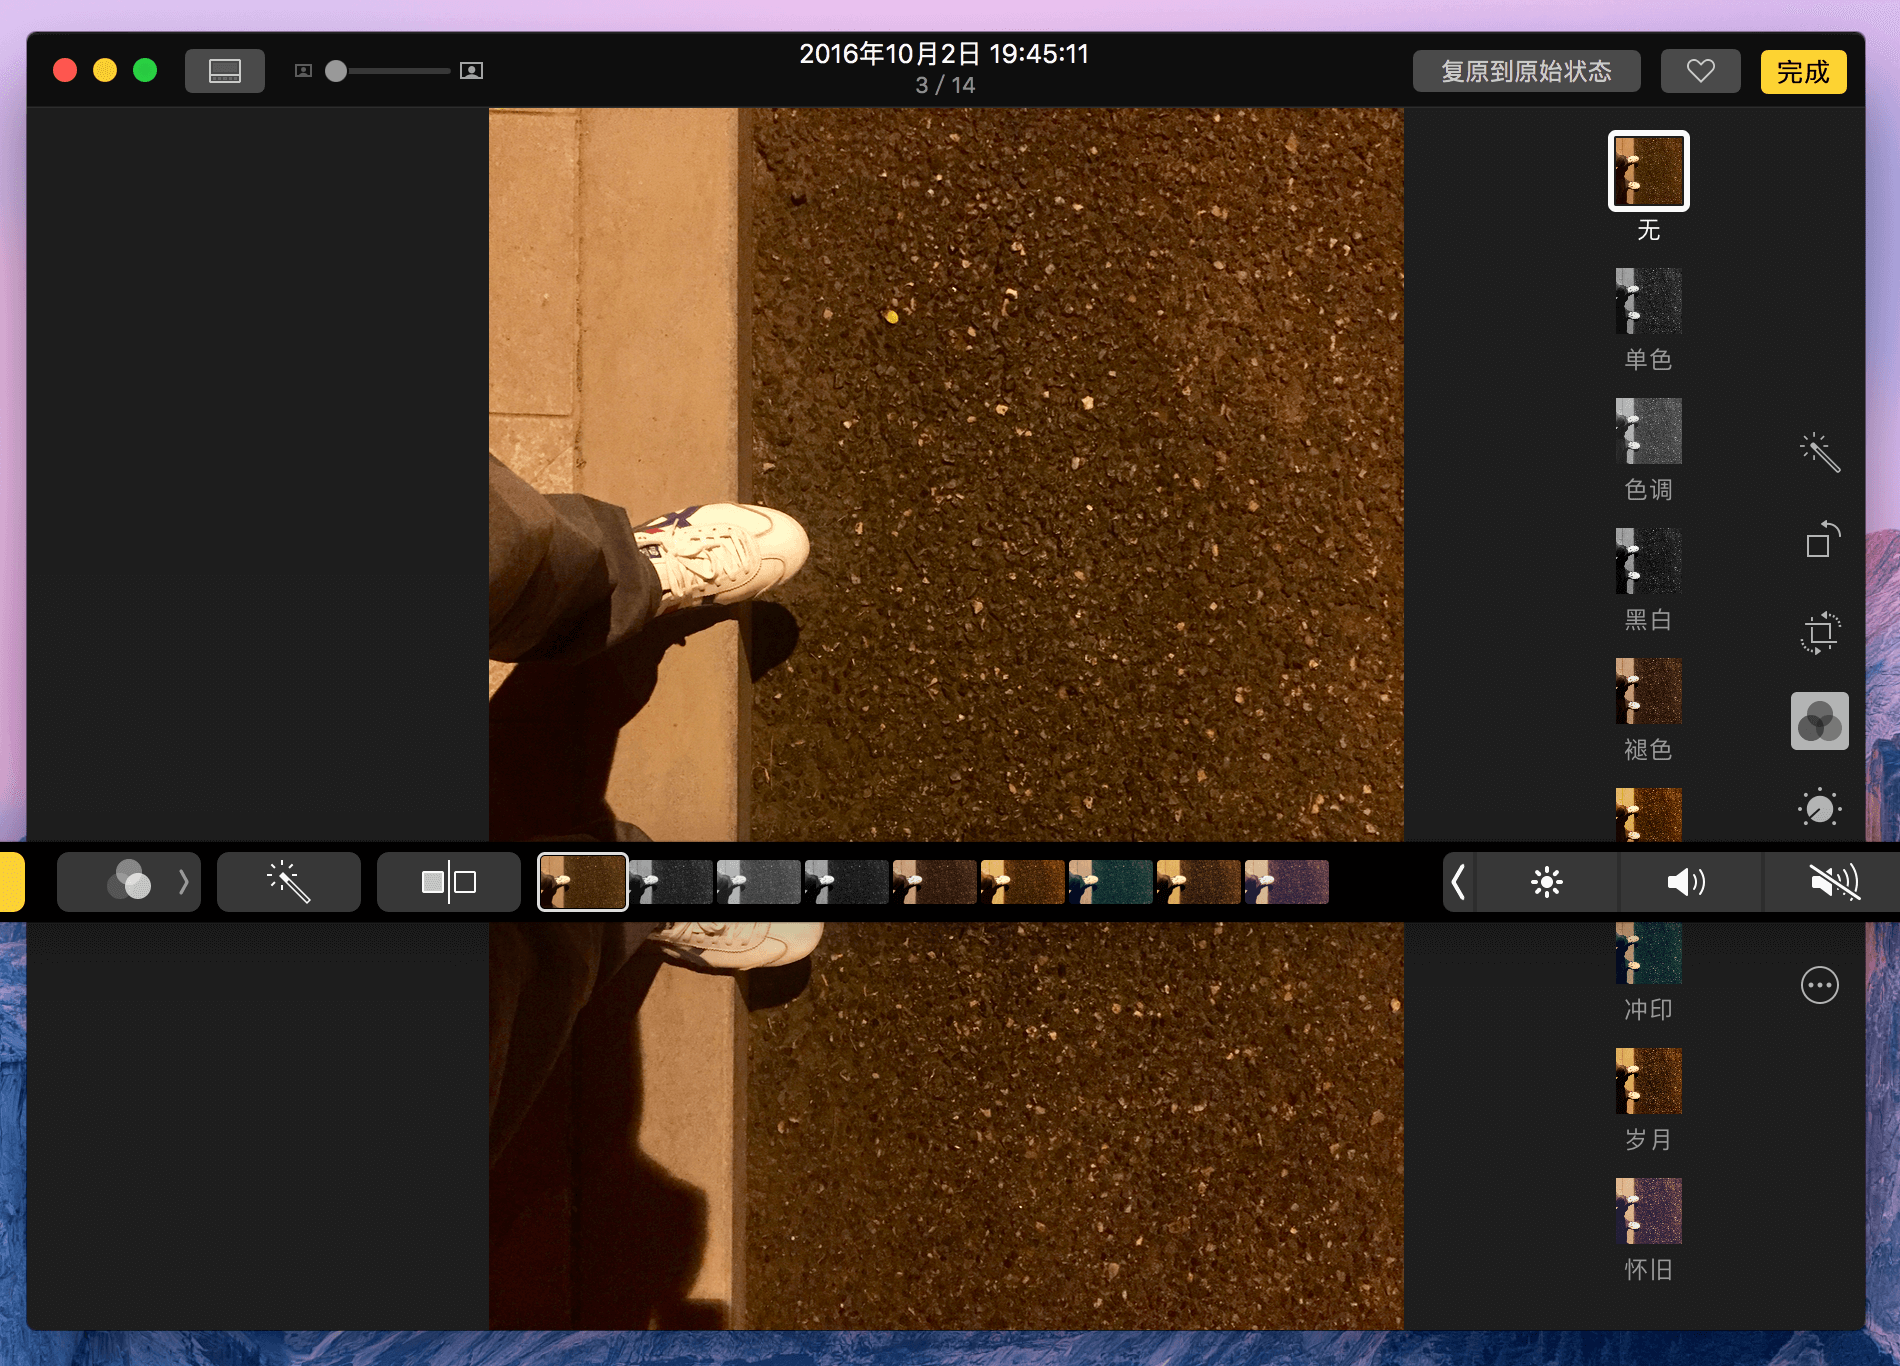This screenshot has height=1366, width=1900.
Task: Select second grayscale filter in Touch Bar
Action: 671,882
